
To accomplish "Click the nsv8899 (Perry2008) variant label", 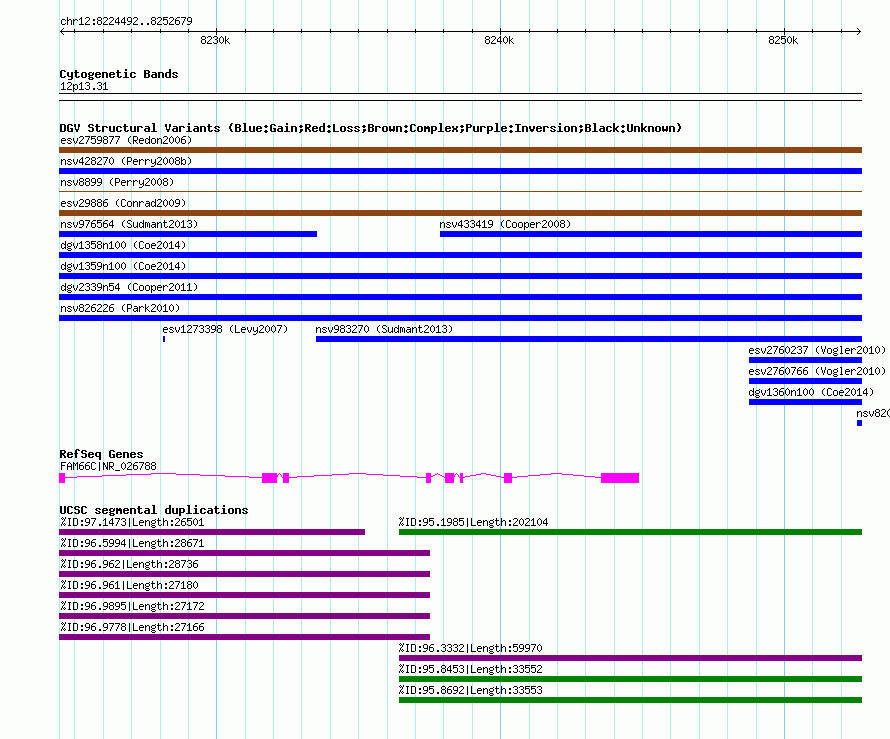I will tap(117, 182).
